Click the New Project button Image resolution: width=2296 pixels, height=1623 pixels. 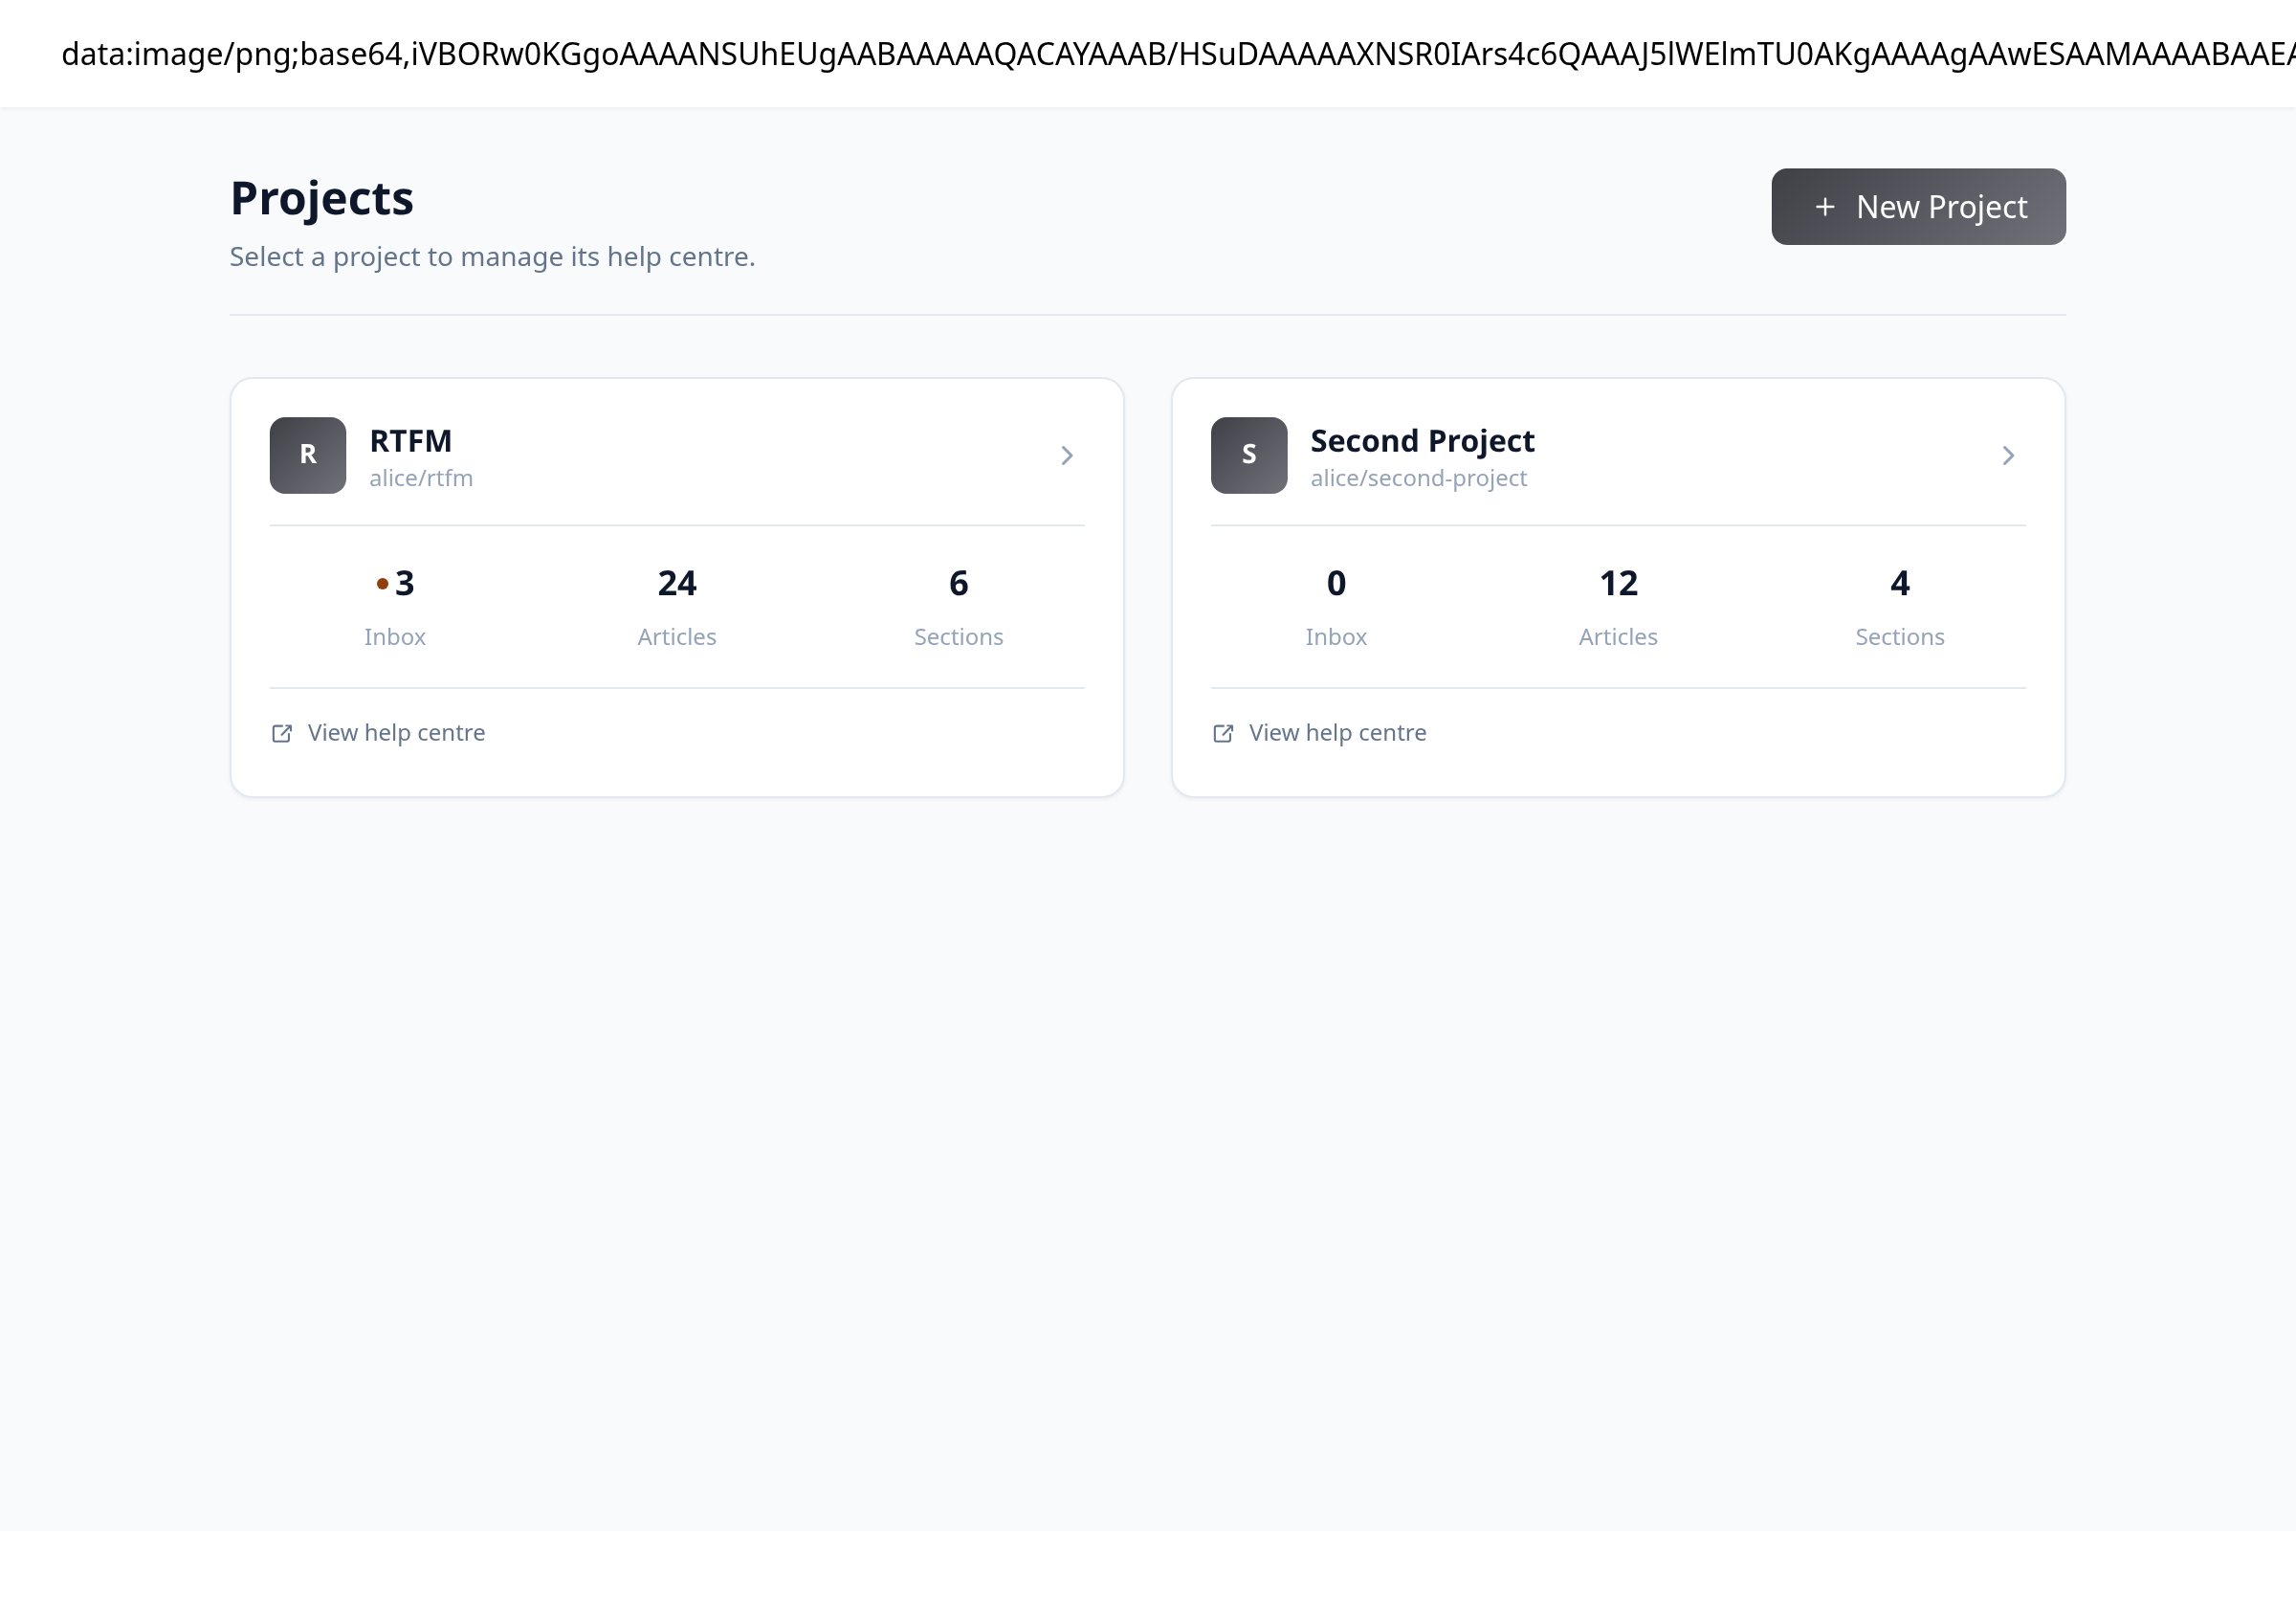pyautogui.click(x=1918, y=207)
